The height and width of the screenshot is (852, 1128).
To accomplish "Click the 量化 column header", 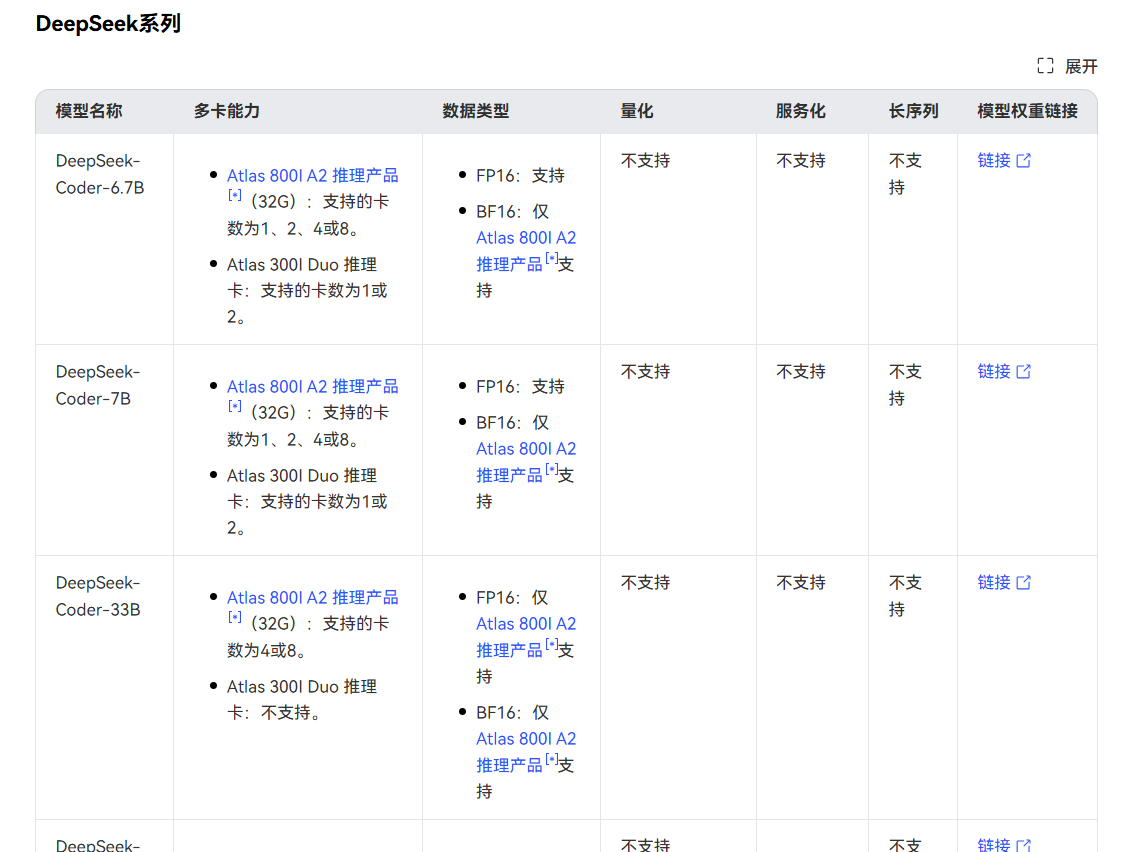I will pos(637,111).
